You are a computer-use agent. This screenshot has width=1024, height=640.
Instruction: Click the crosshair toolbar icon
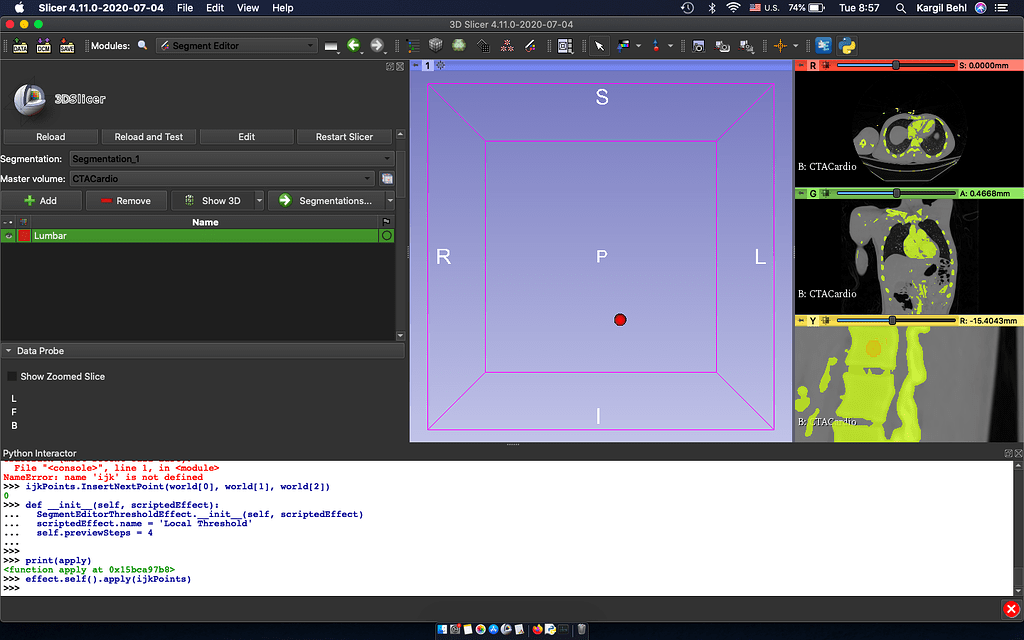tap(781, 45)
